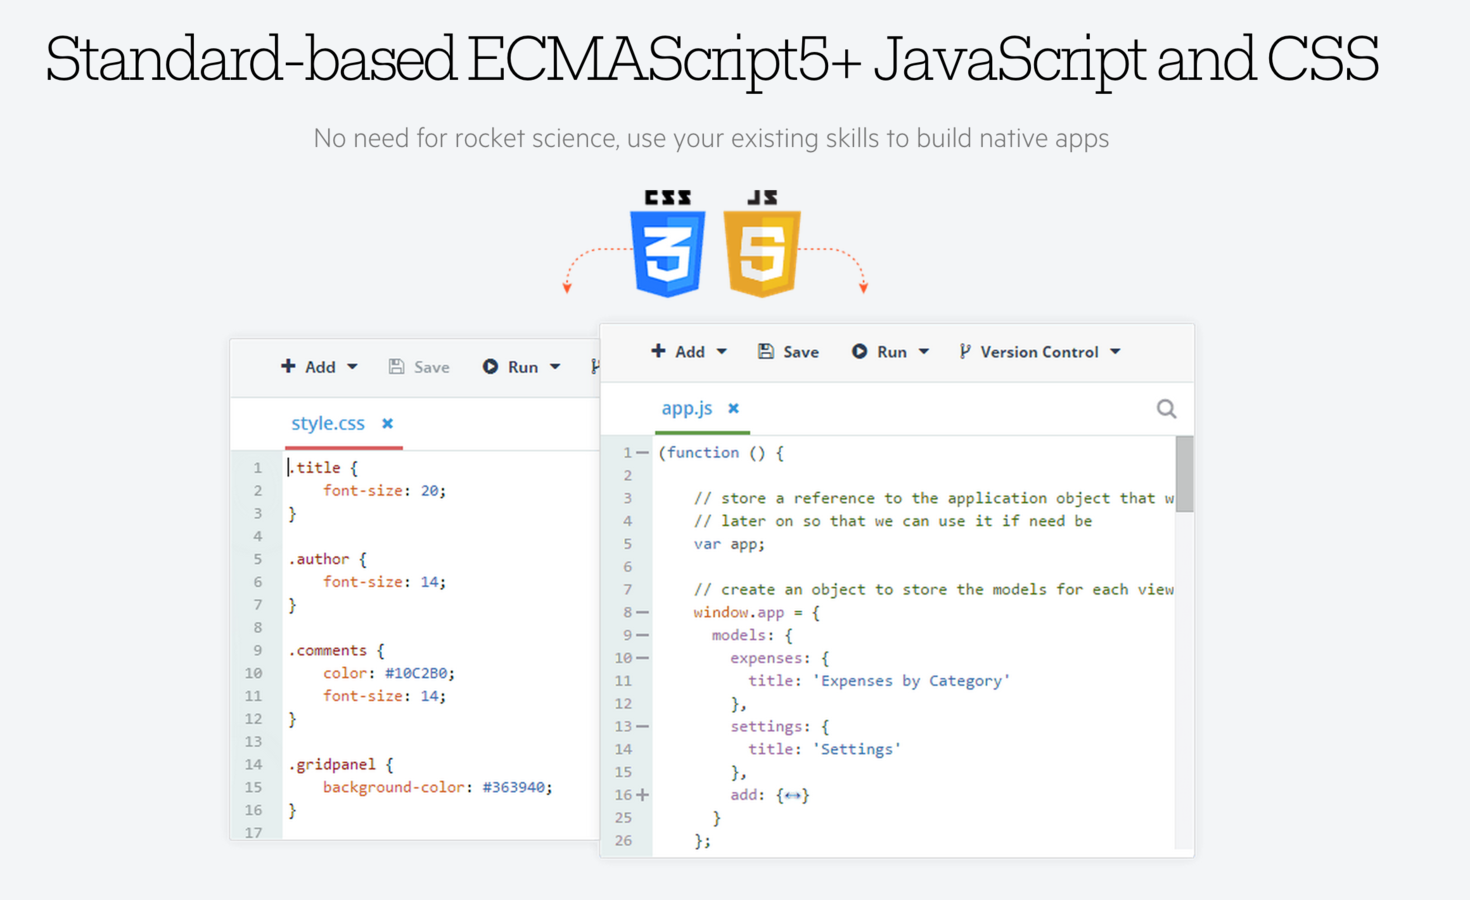Collapse code fold at line 13
Screen dimensions: 1470x900
[643, 726]
